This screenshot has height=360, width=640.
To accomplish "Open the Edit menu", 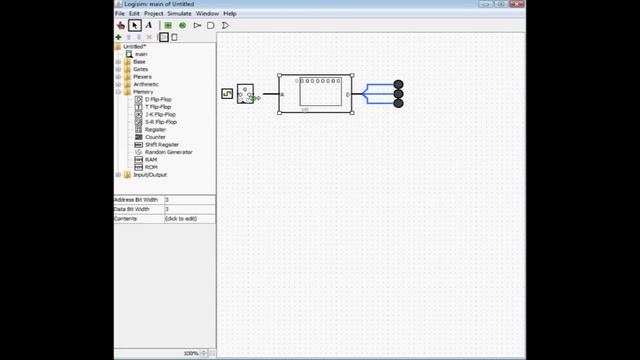I will [x=134, y=13].
